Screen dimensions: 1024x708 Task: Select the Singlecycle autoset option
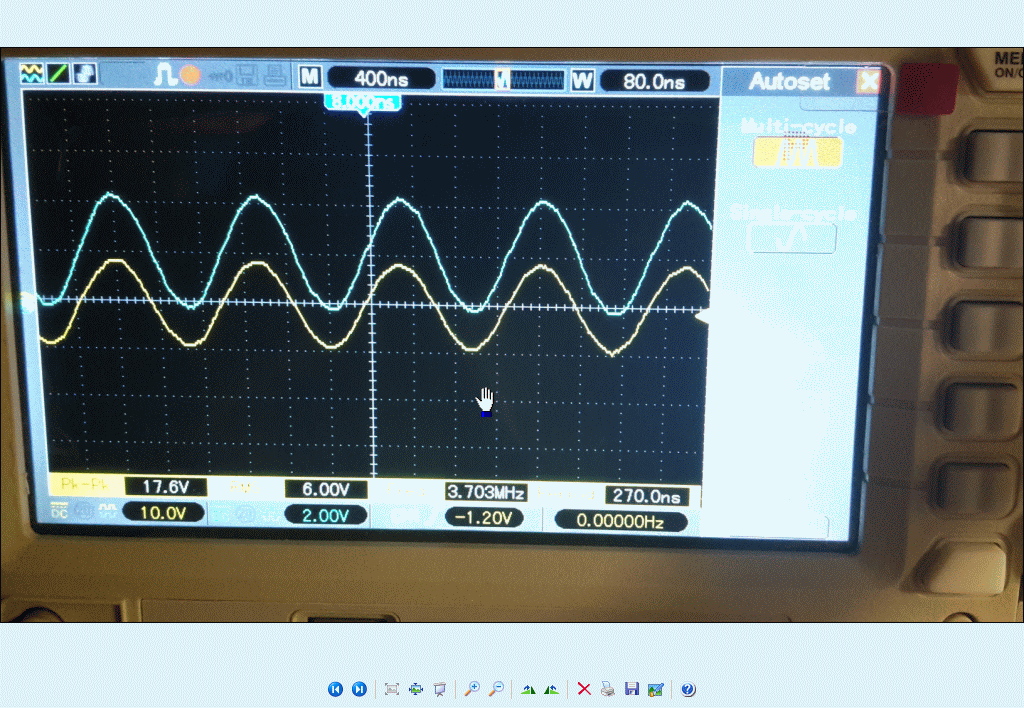coord(791,237)
